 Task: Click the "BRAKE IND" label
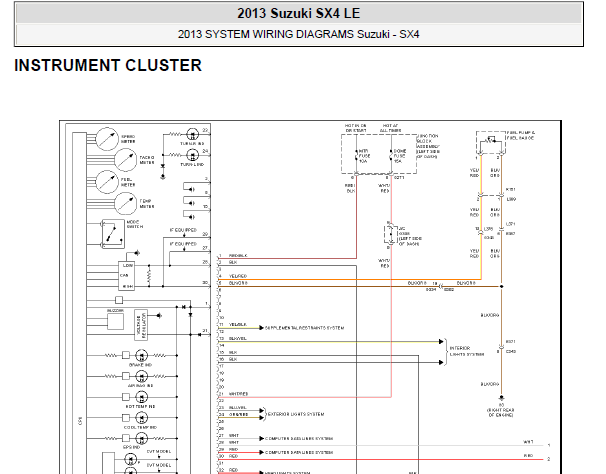(x=140, y=365)
